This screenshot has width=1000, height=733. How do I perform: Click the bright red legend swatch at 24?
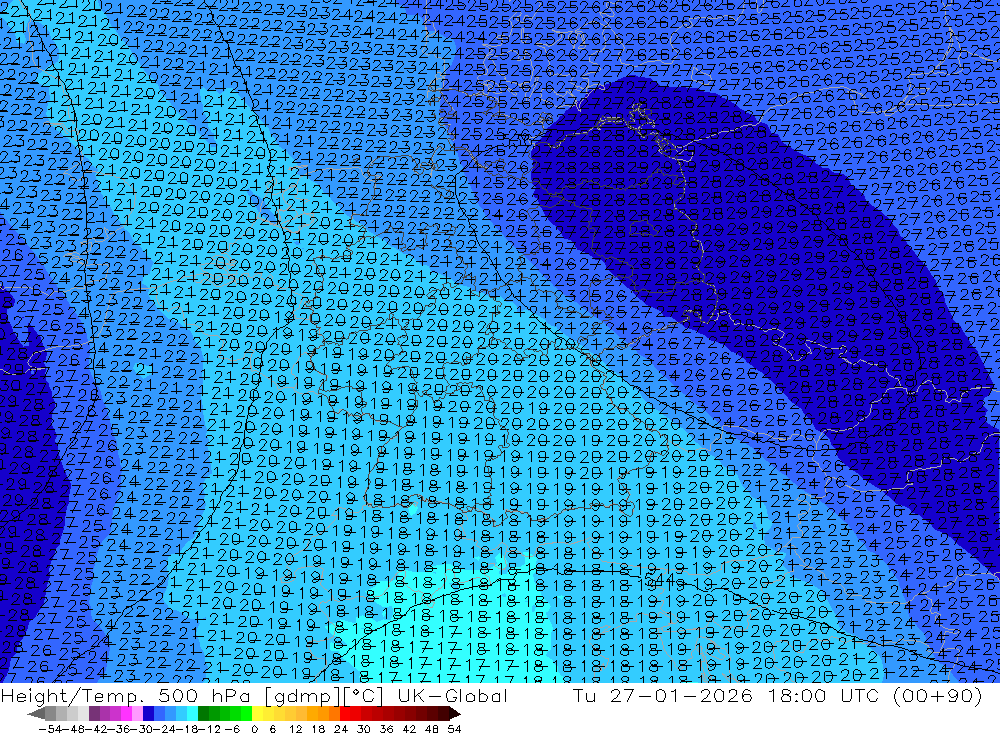[345, 714]
